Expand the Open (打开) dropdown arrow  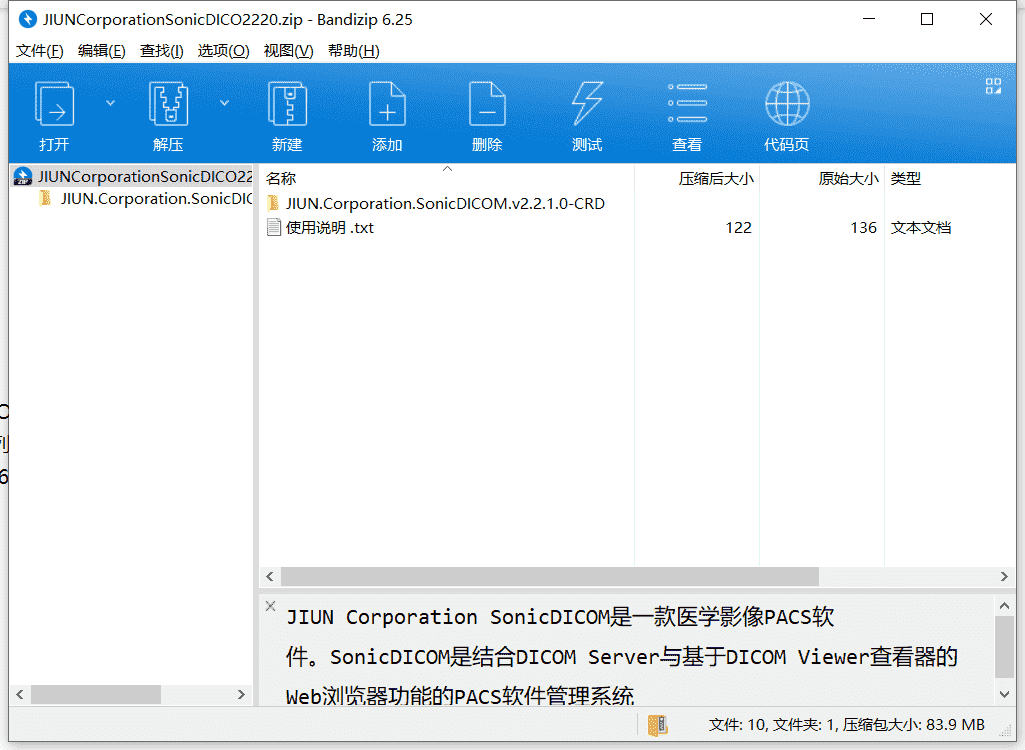[110, 103]
